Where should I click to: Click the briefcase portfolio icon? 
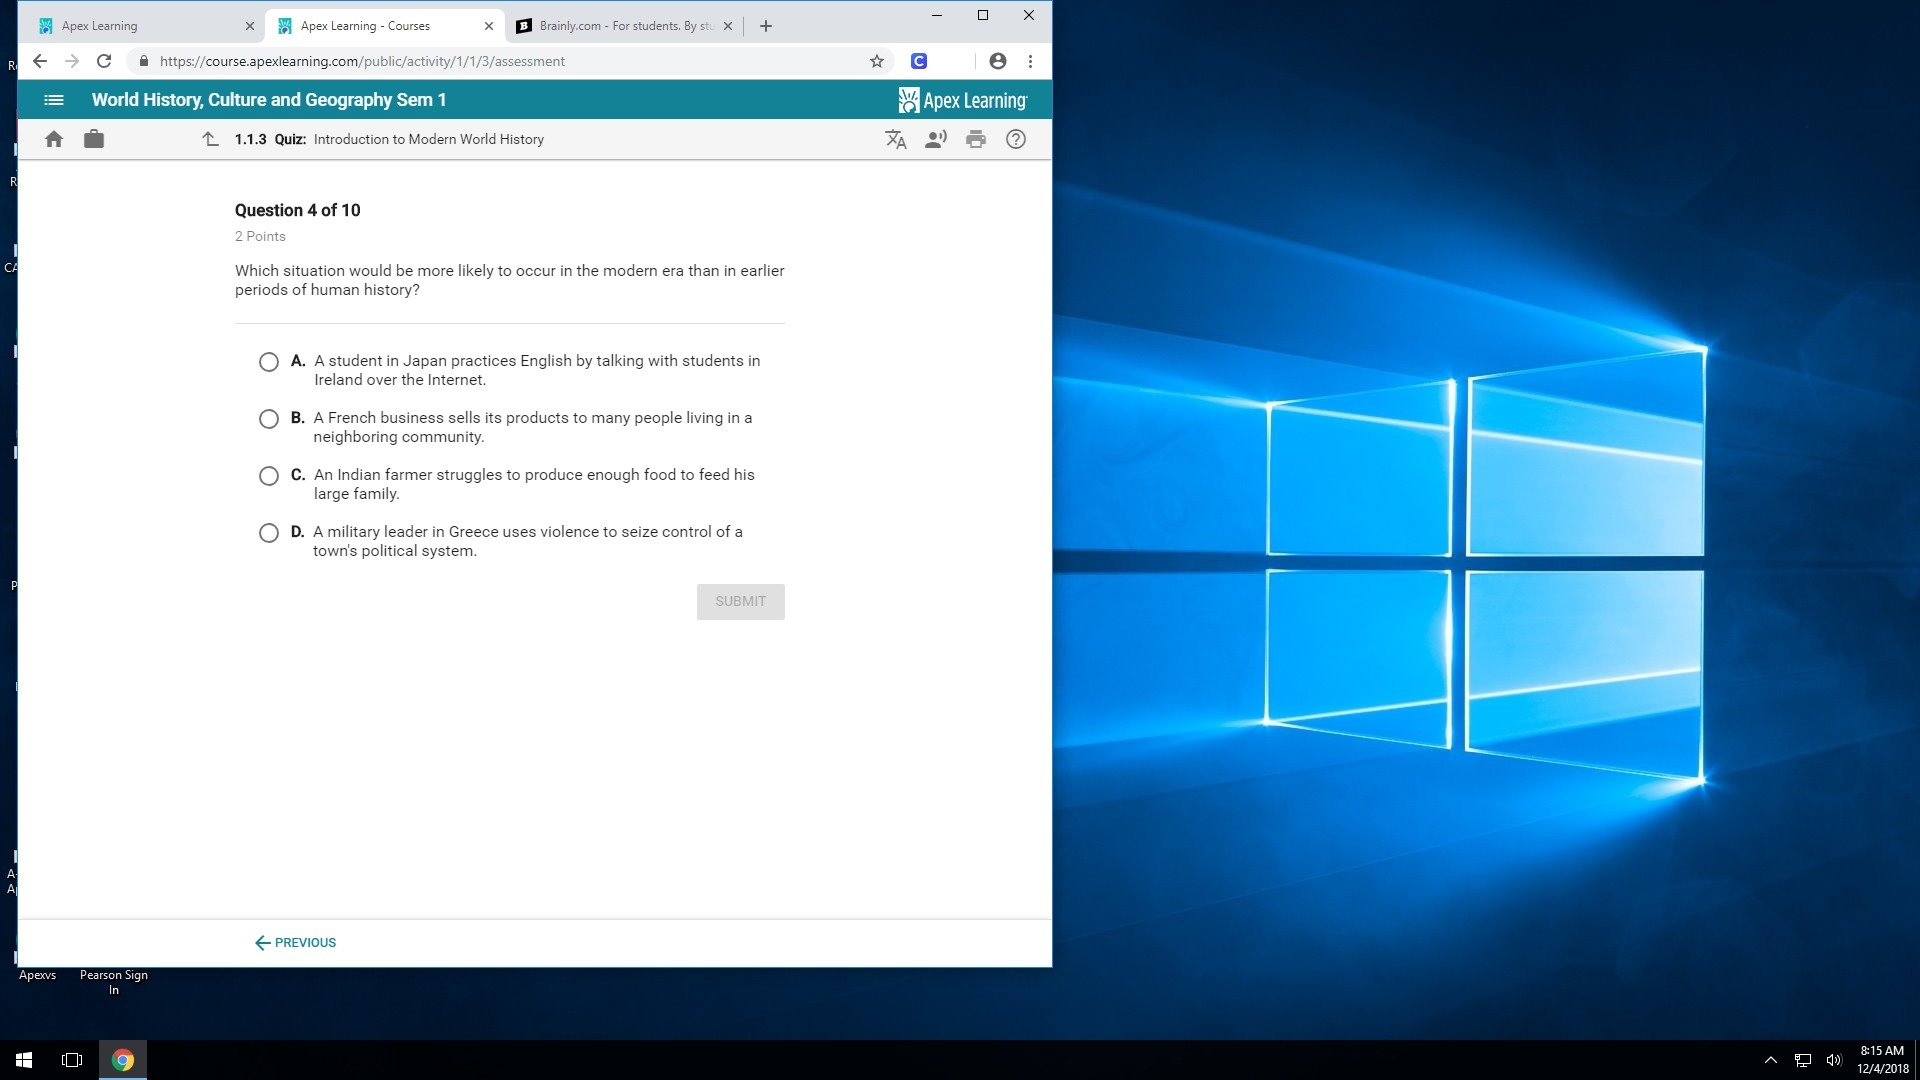94,140
